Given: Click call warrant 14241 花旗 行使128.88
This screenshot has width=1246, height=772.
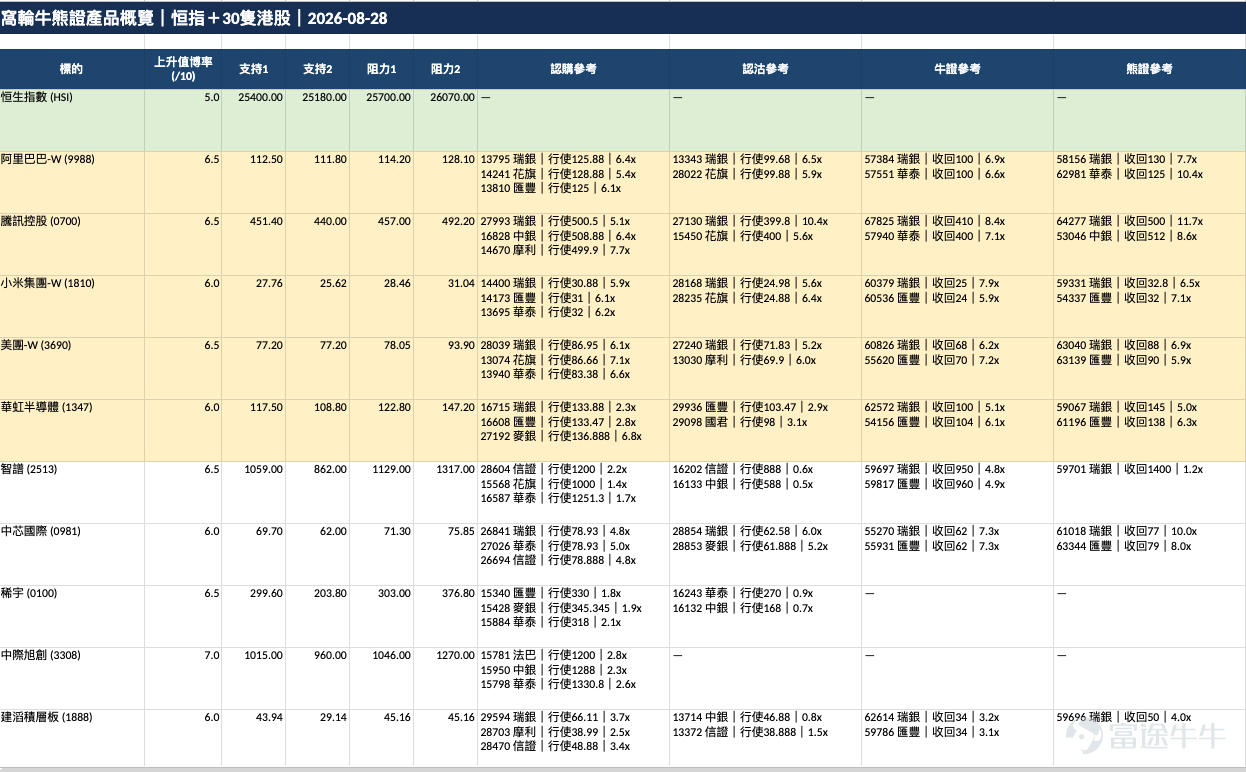Looking at the screenshot, I should click(558, 174).
